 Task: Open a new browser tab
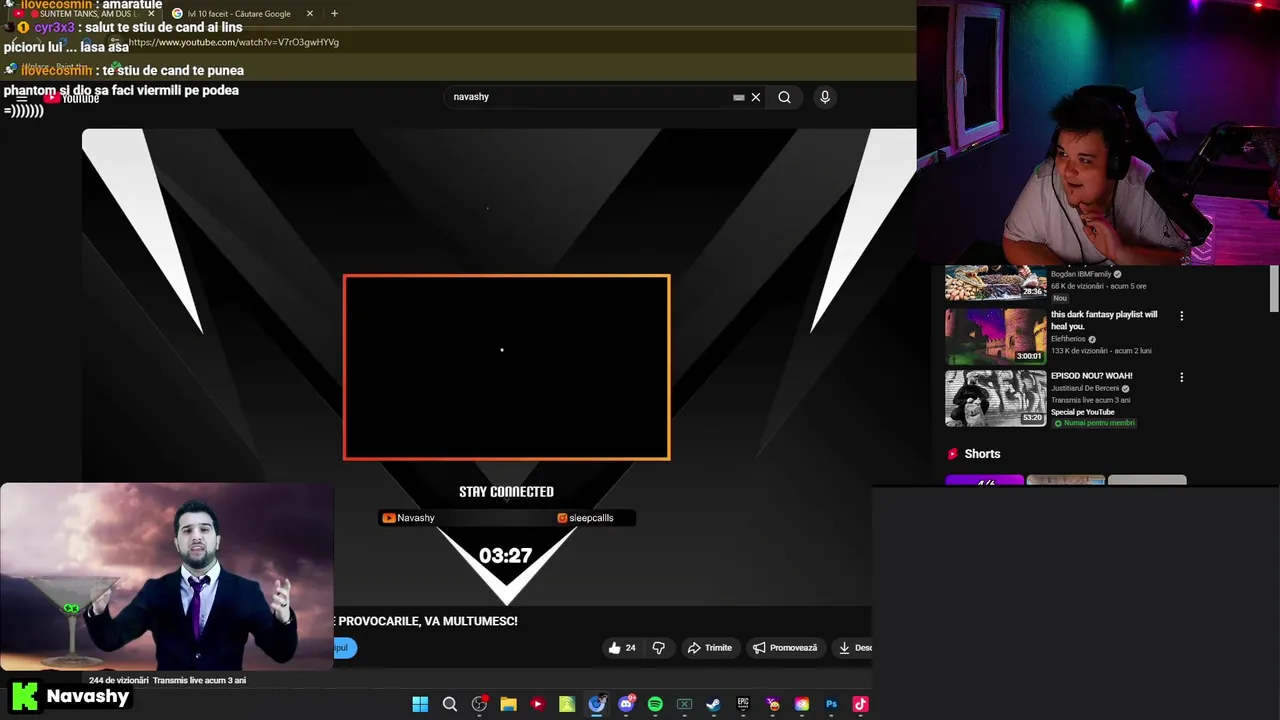click(334, 14)
